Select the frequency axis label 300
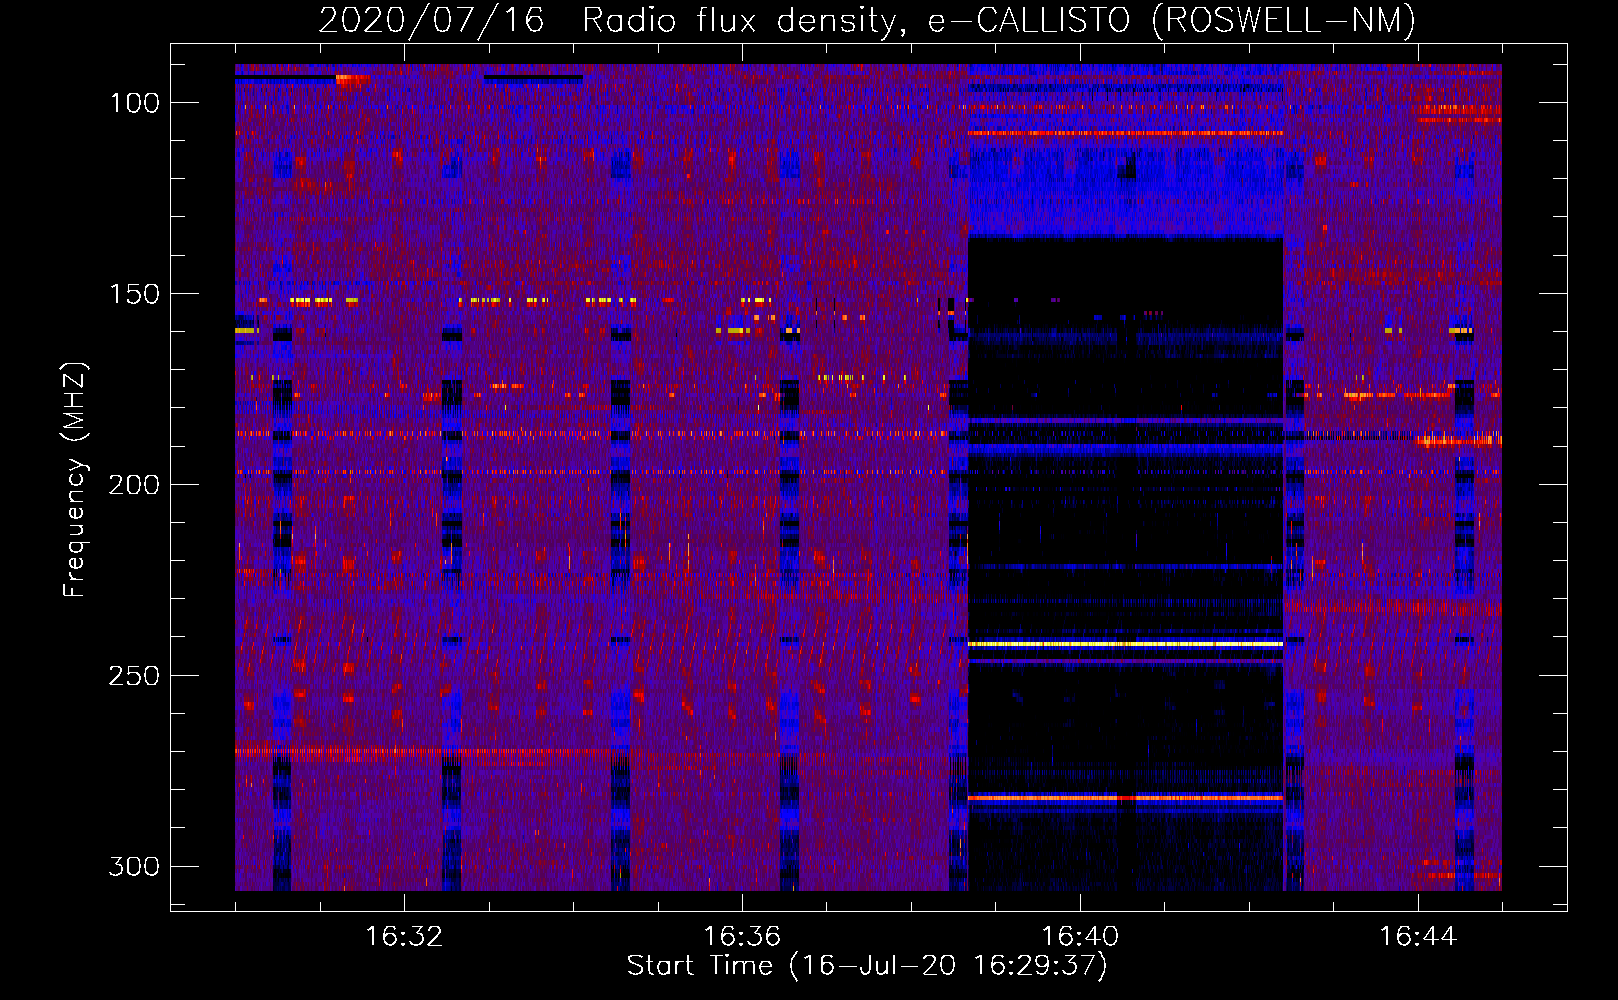Image resolution: width=1618 pixels, height=1000 pixels. point(135,866)
